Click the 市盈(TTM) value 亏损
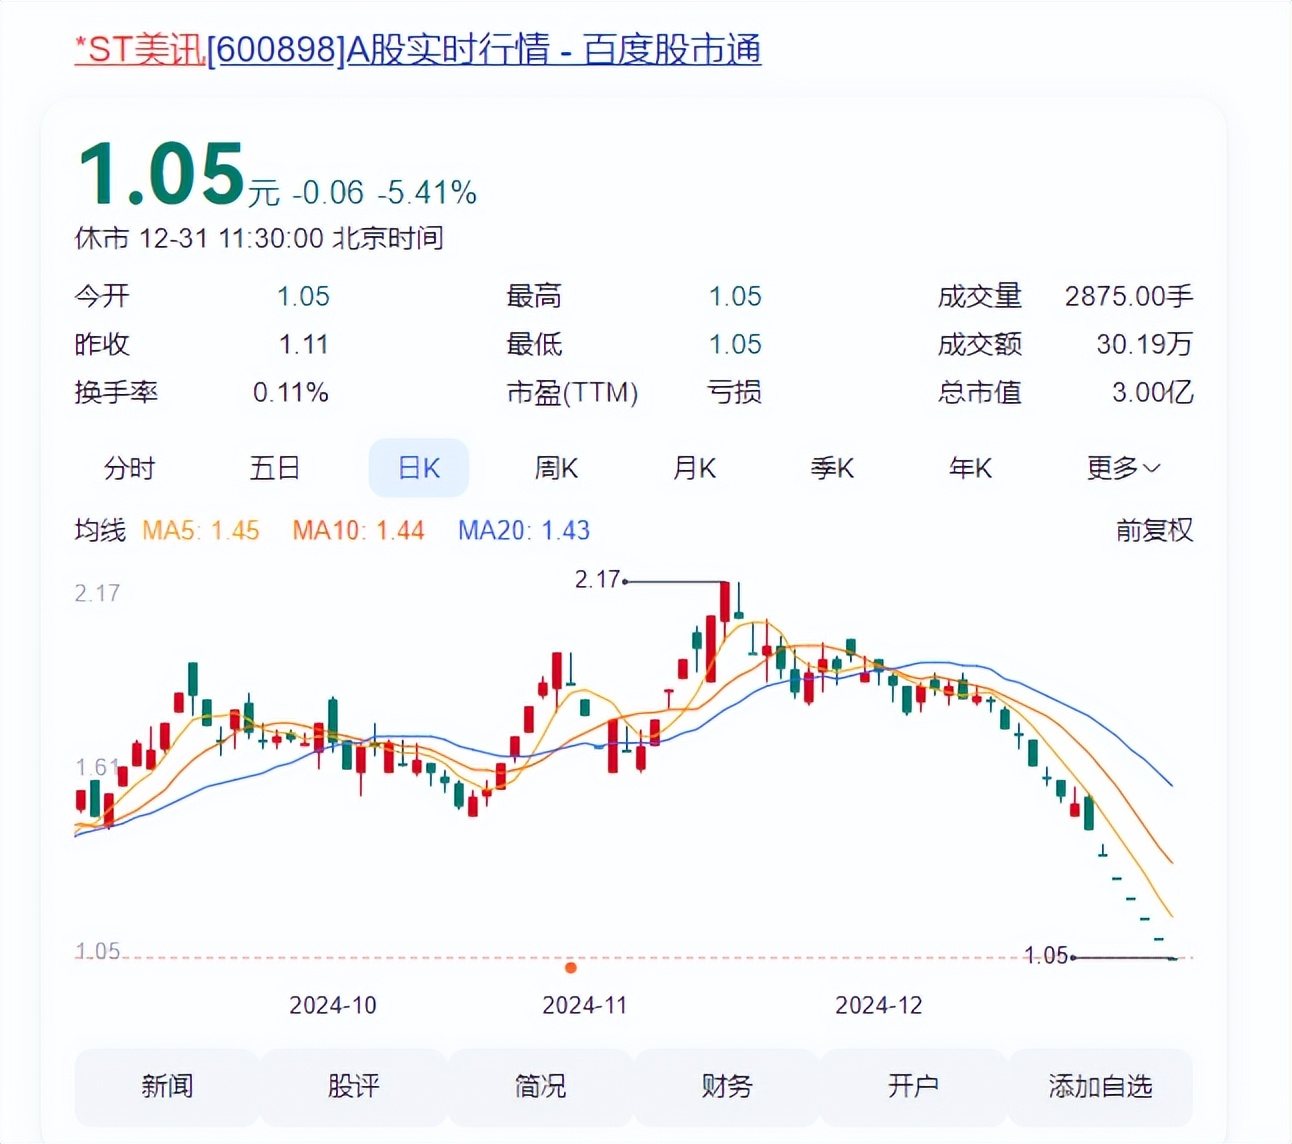Screen dimensions: 1292x1144 [x=735, y=392]
